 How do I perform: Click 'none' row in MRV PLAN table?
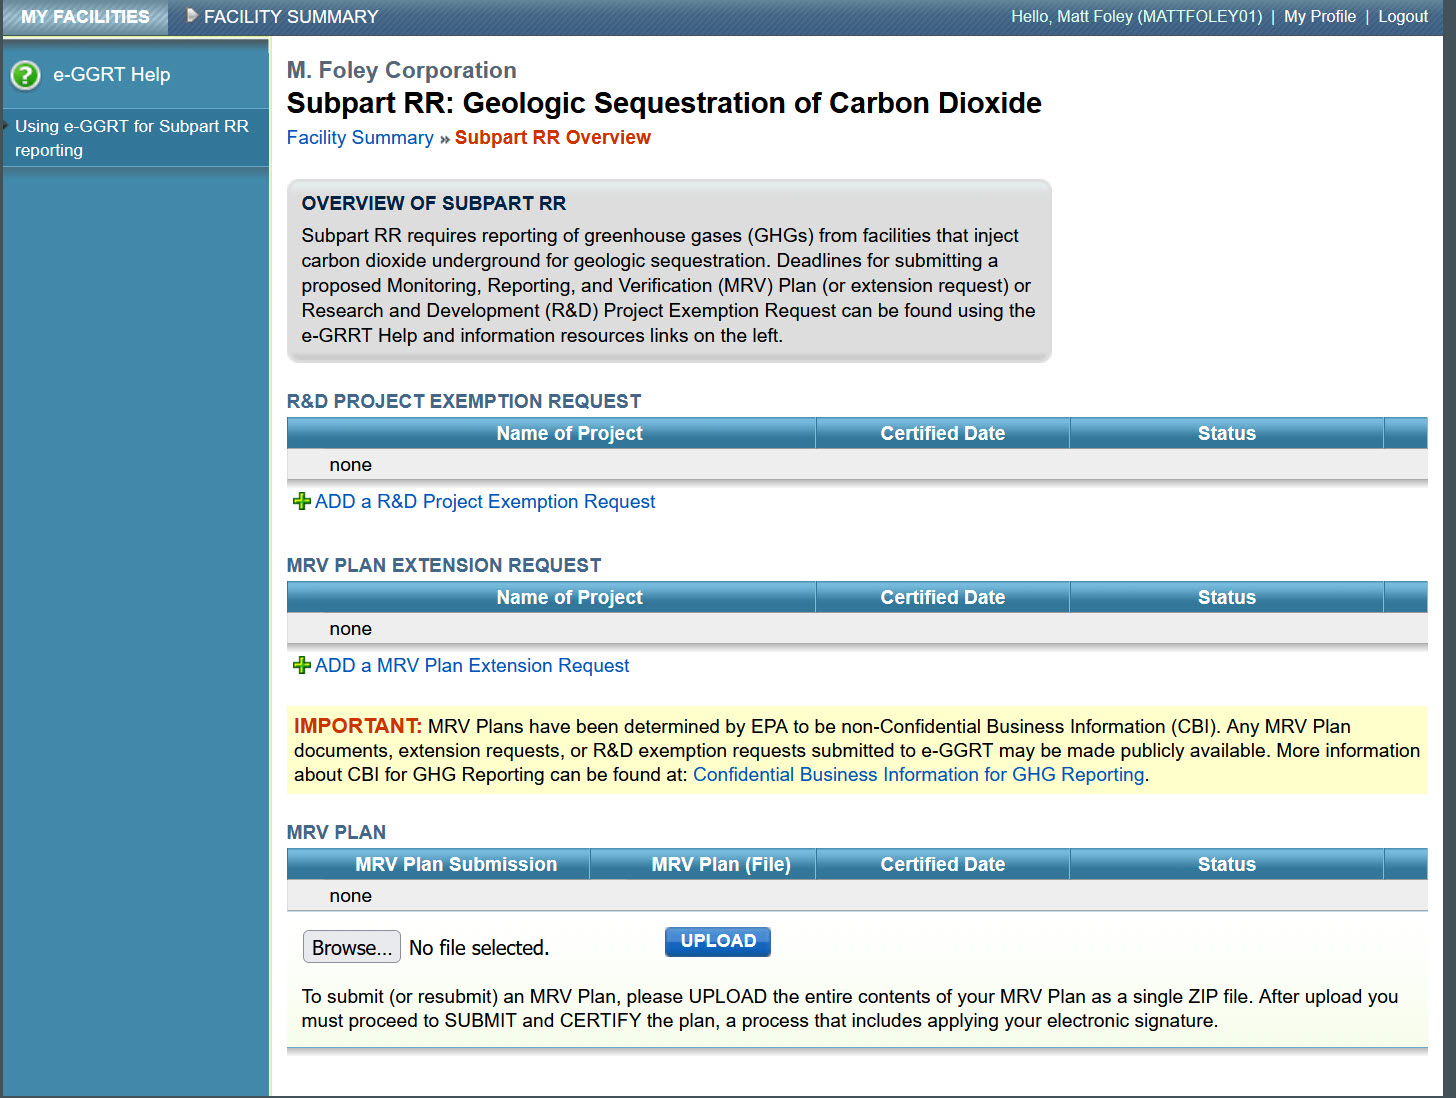pos(857,896)
